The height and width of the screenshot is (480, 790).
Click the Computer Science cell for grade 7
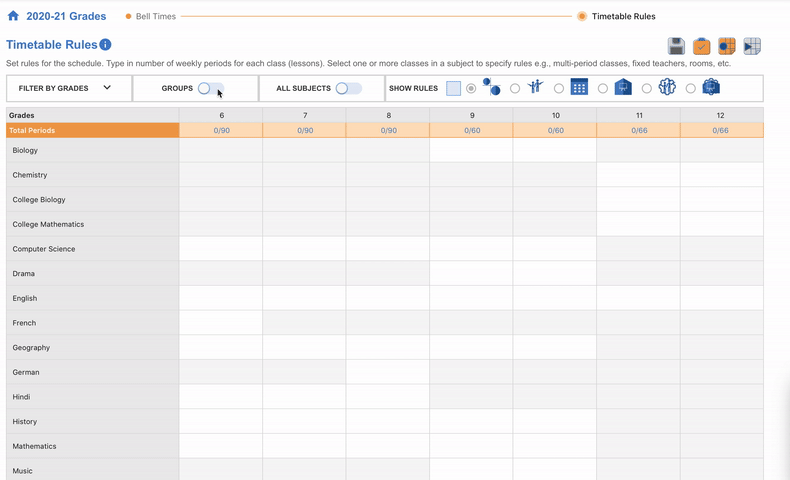point(304,249)
